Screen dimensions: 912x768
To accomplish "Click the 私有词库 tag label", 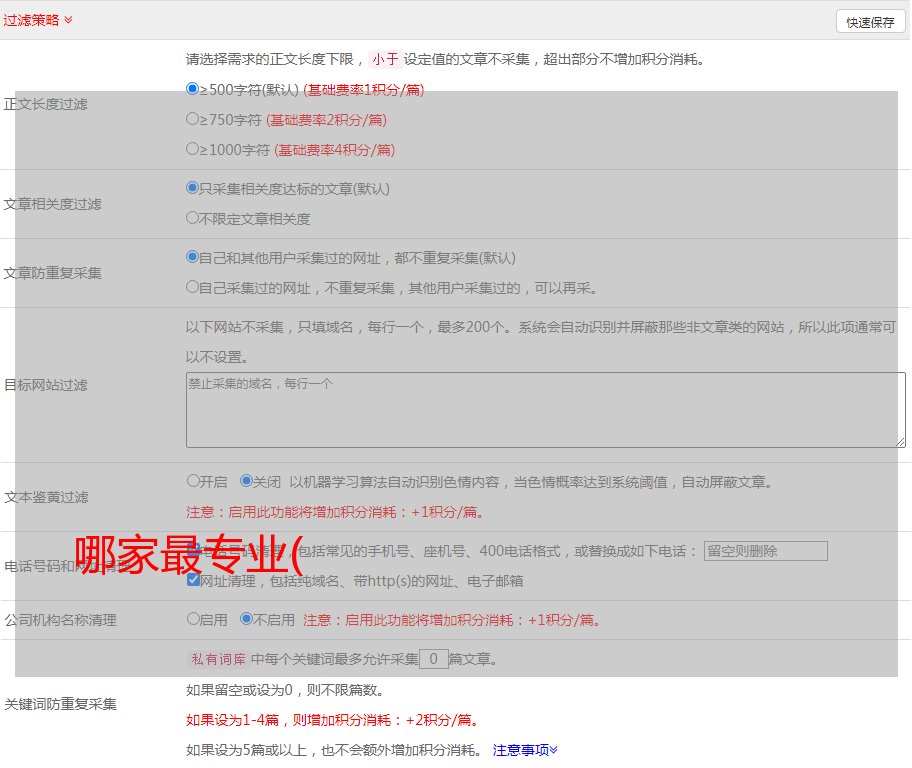I will 217,659.
